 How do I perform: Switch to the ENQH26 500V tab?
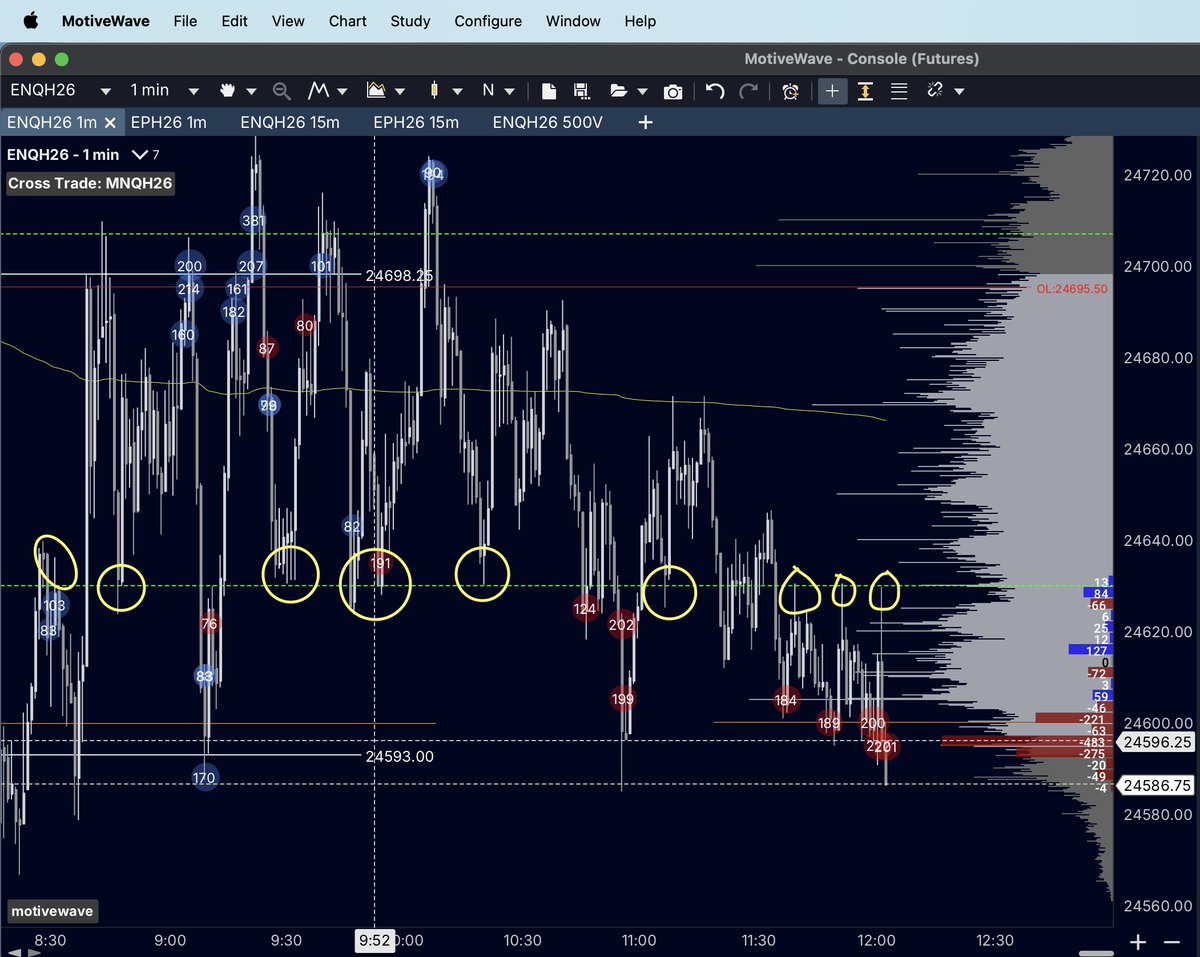pyautogui.click(x=547, y=122)
